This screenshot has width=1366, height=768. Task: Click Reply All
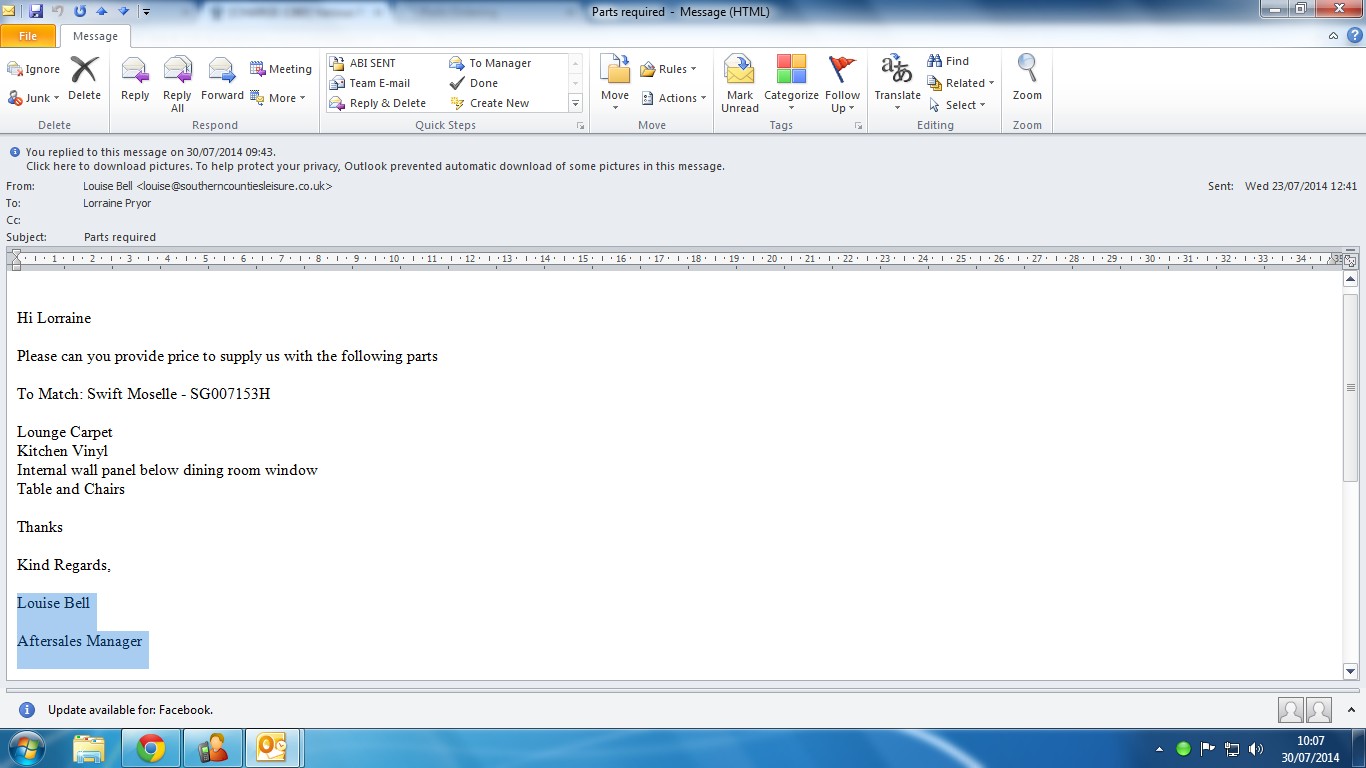pos(177,84)
